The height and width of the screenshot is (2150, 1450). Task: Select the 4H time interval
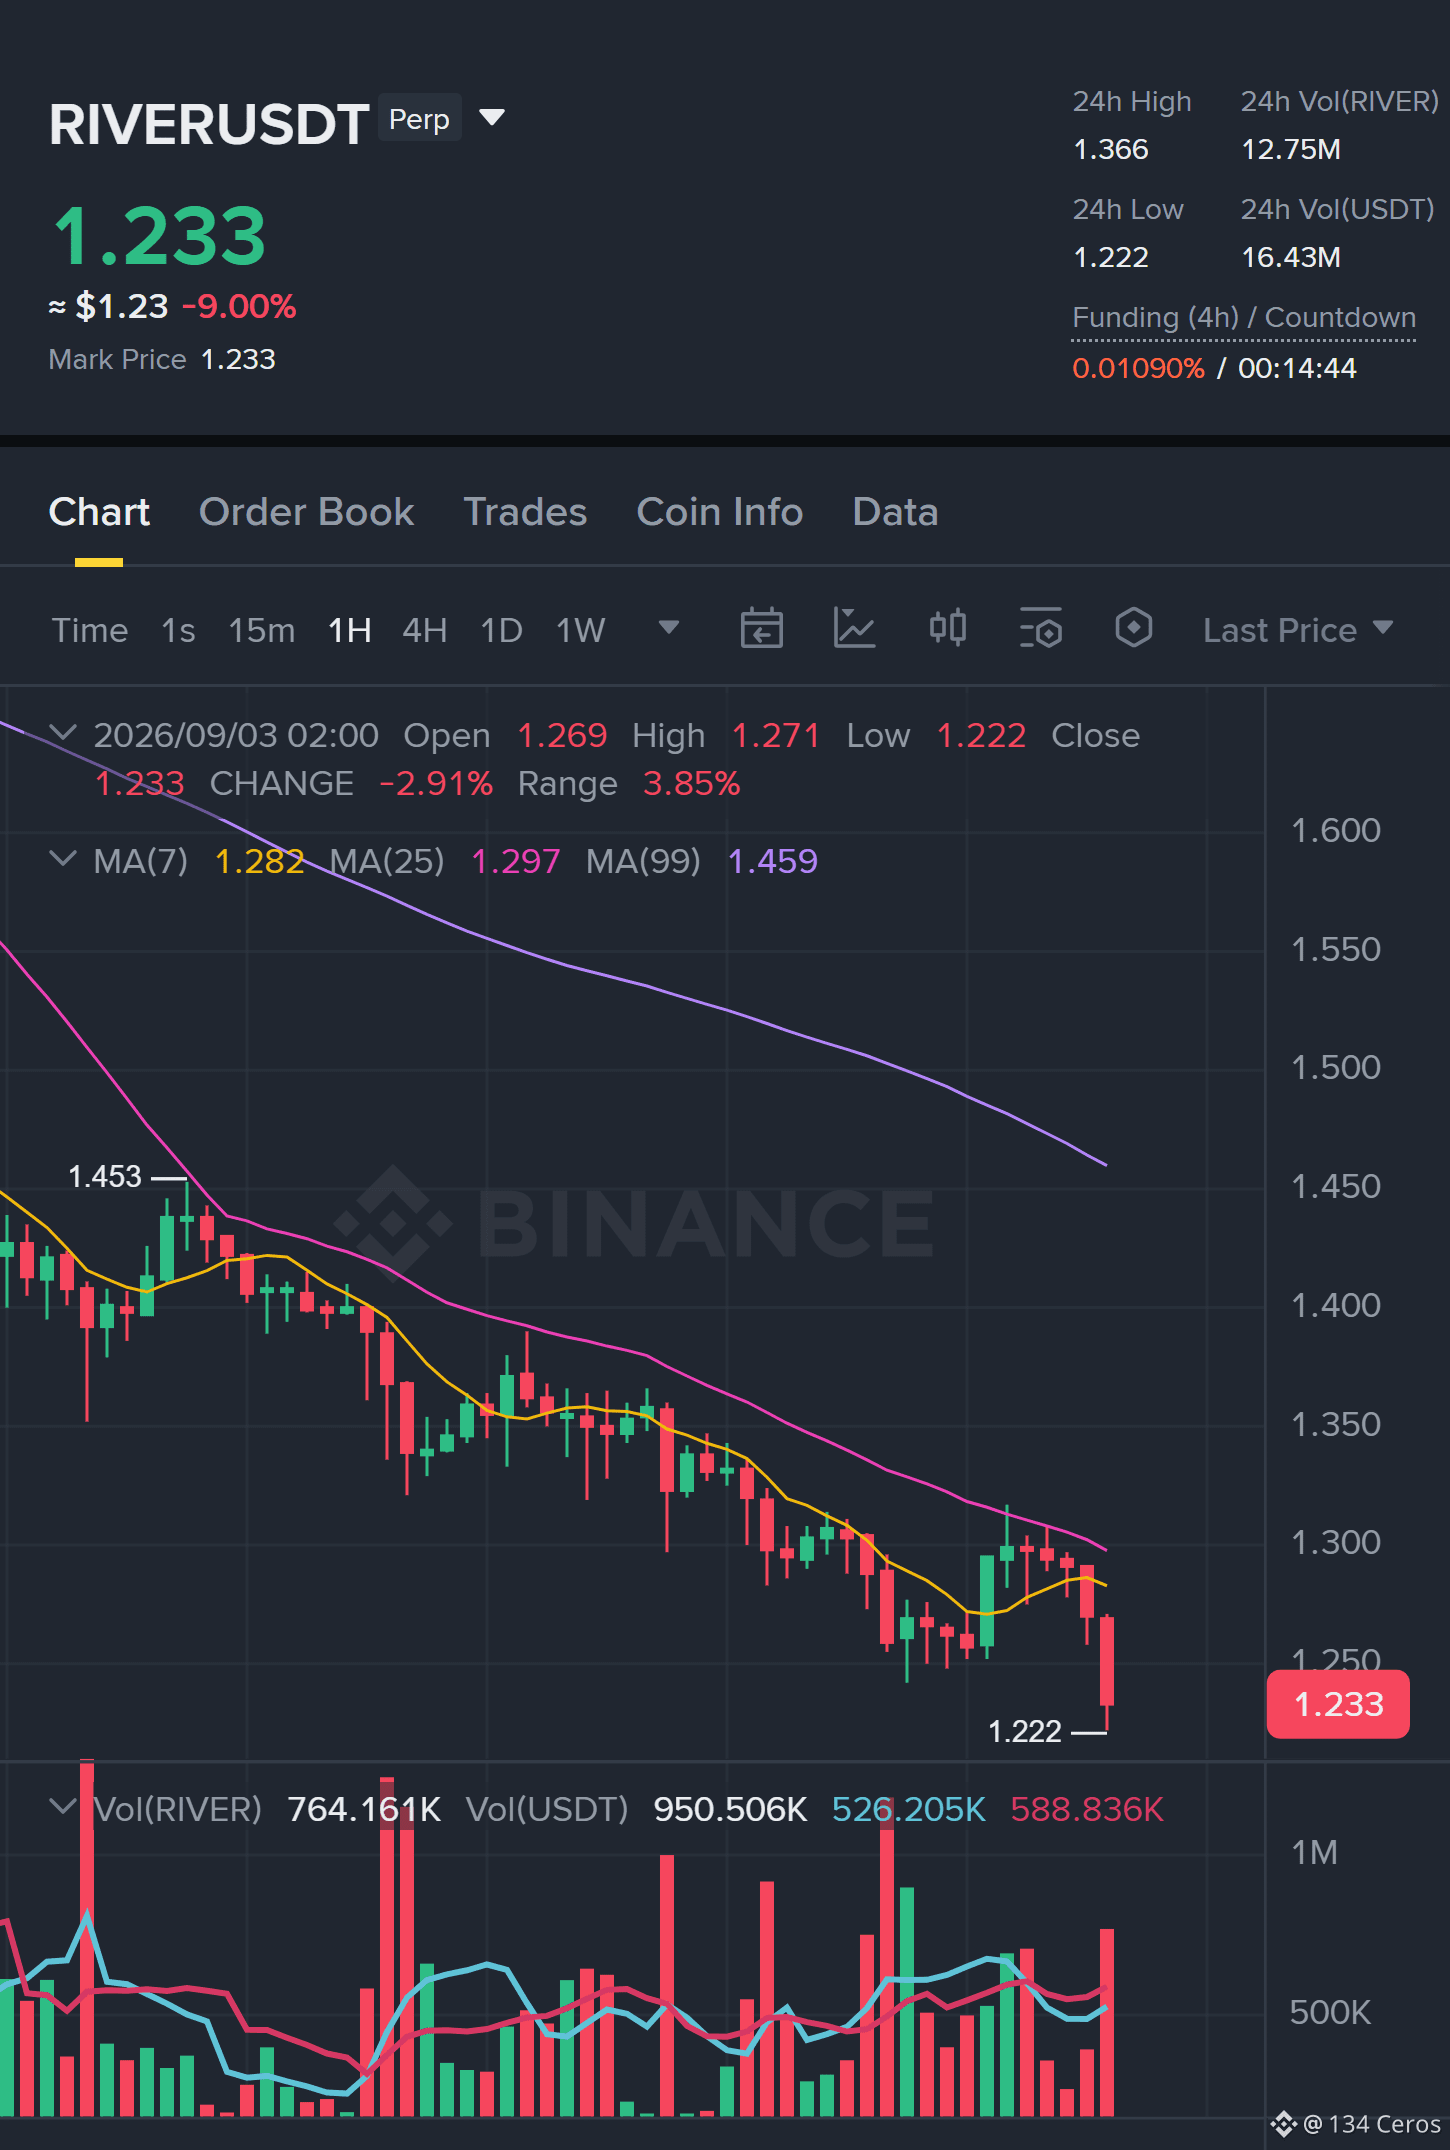[x=424, y=630]
